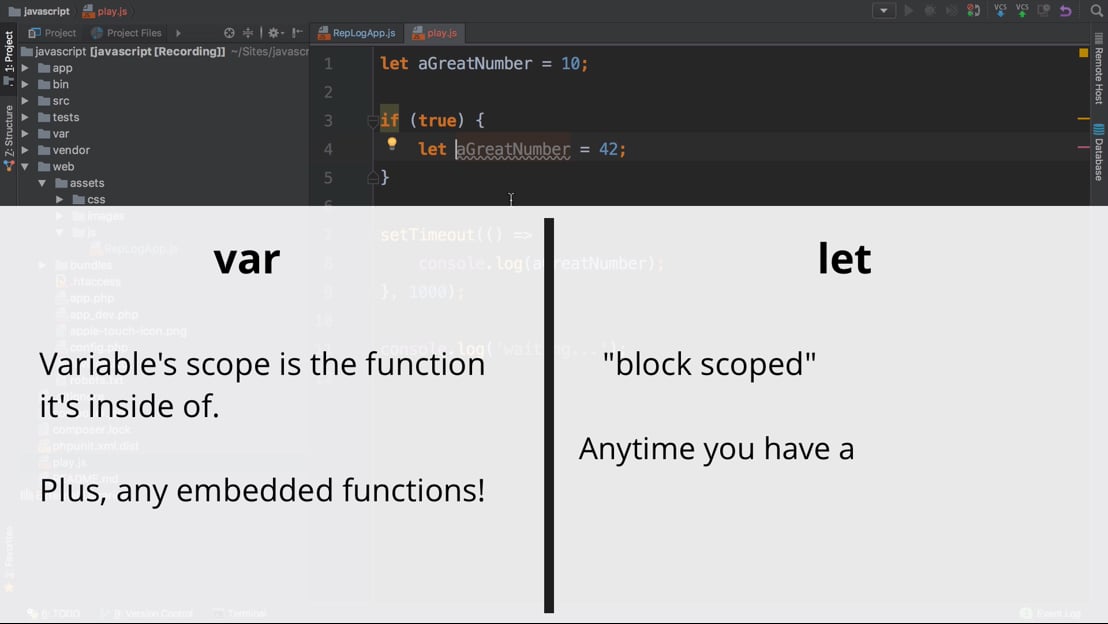Select the vendor folder in project tree

point(71,150)
